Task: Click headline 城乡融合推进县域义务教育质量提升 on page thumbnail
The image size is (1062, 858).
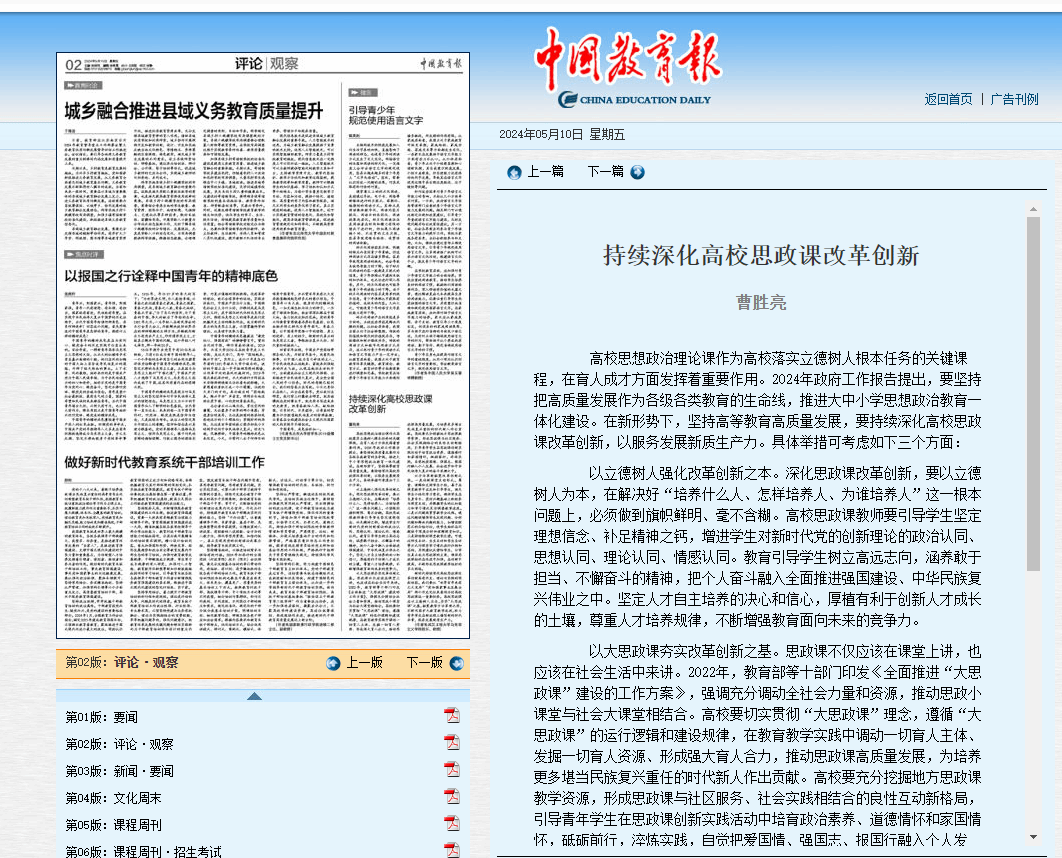Action: pyautogui.click(x=193, y=111)
